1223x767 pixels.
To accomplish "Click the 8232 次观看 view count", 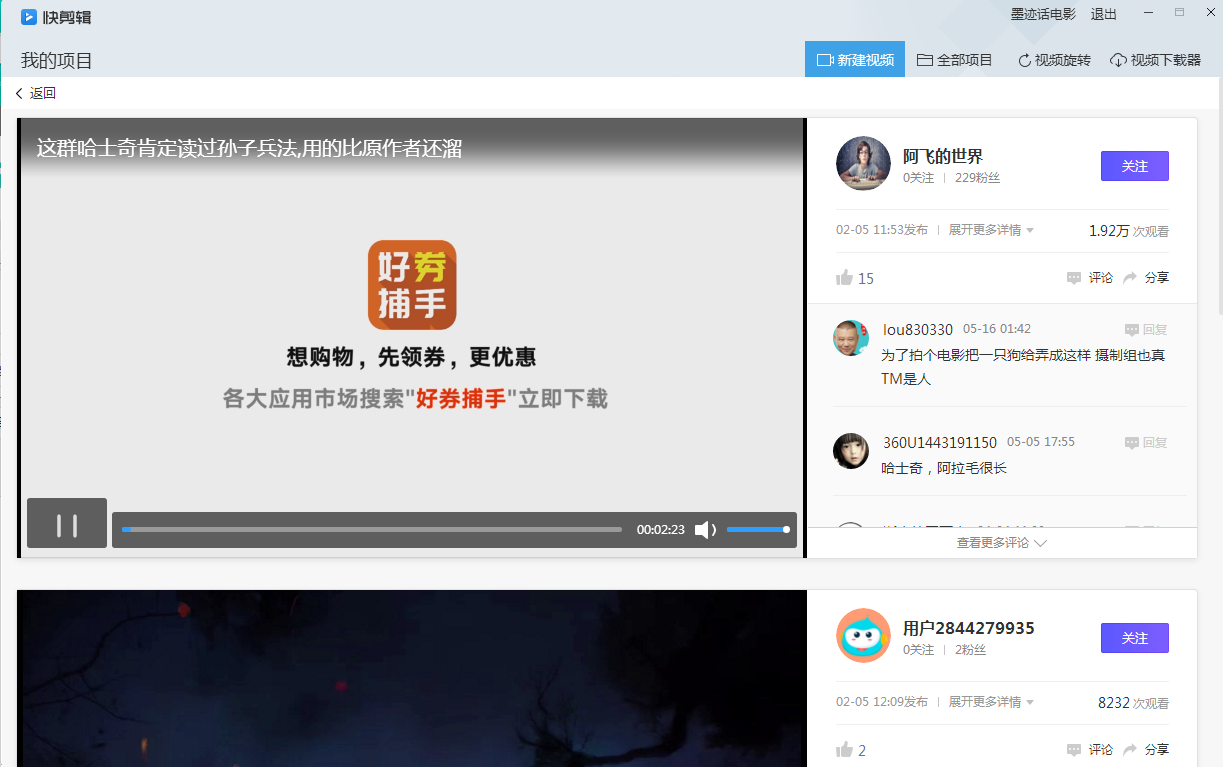I will coord(1133,703).
